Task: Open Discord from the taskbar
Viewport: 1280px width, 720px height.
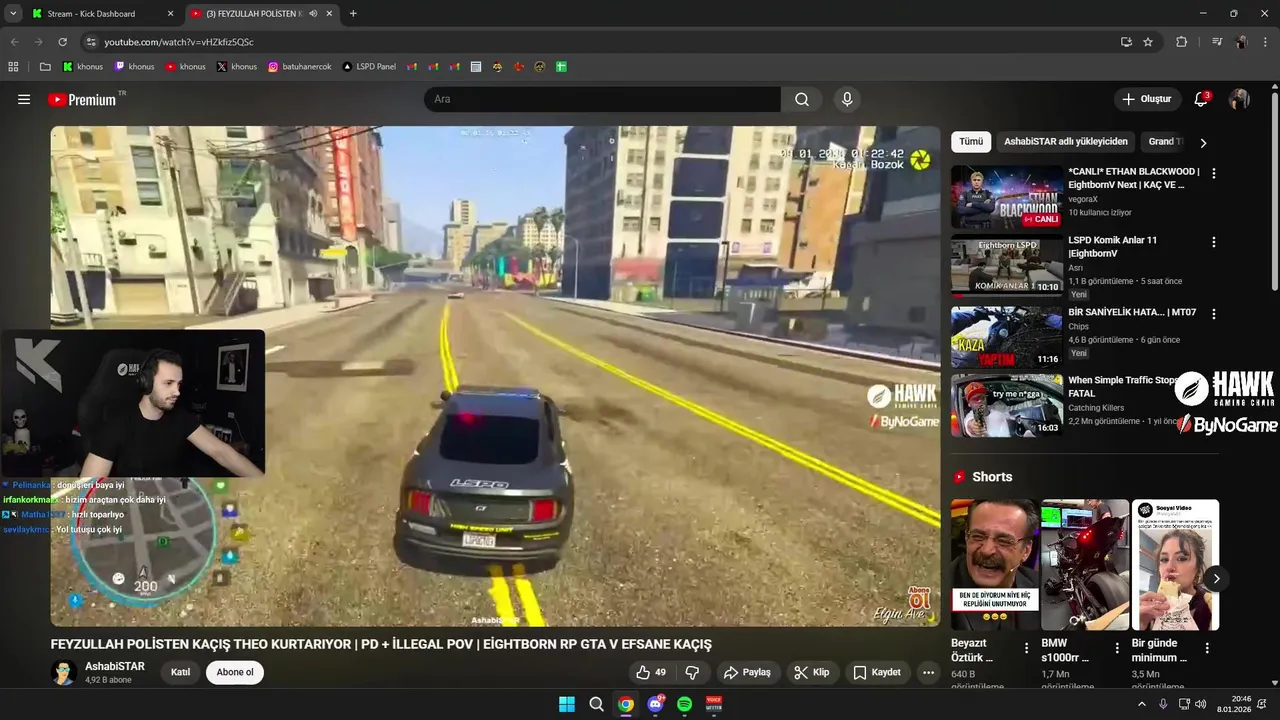Action: click(655, 704)
